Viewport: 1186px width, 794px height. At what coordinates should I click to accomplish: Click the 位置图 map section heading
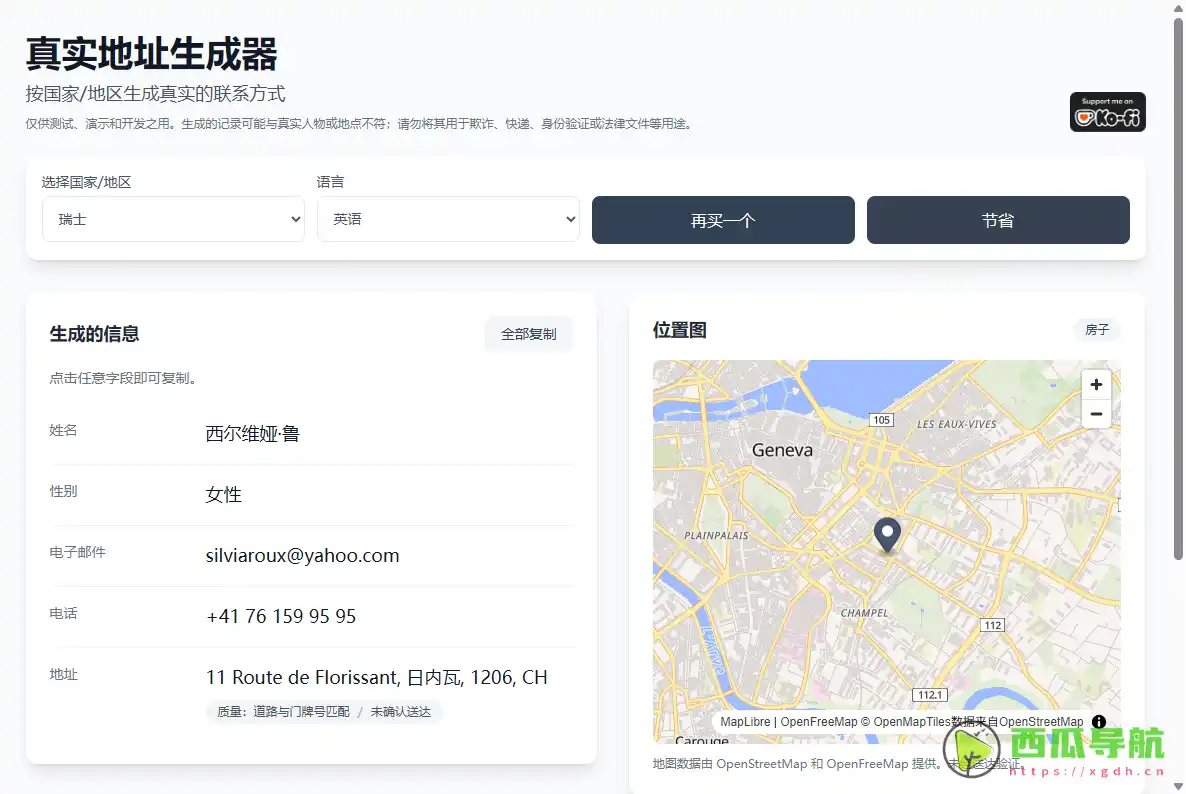click(680, 330)
